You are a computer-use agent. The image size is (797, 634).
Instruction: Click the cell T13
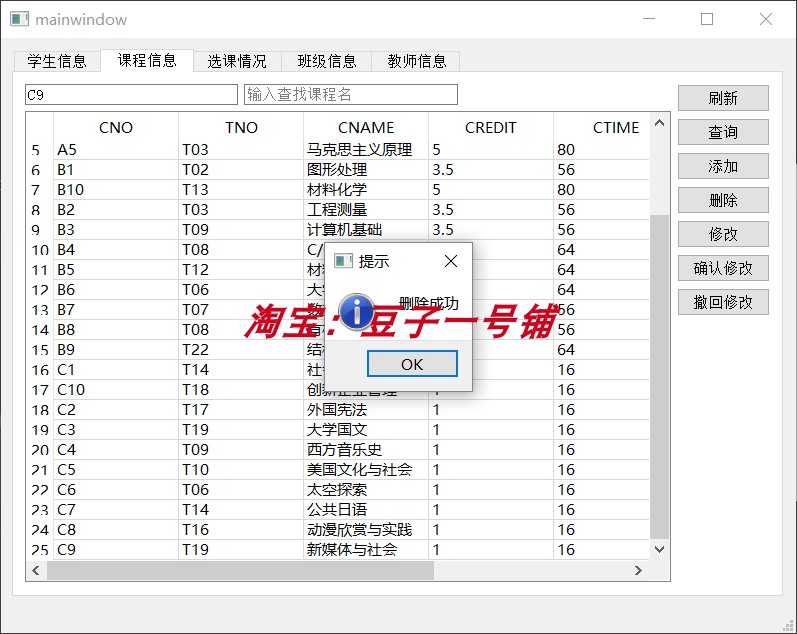point(241,190)
